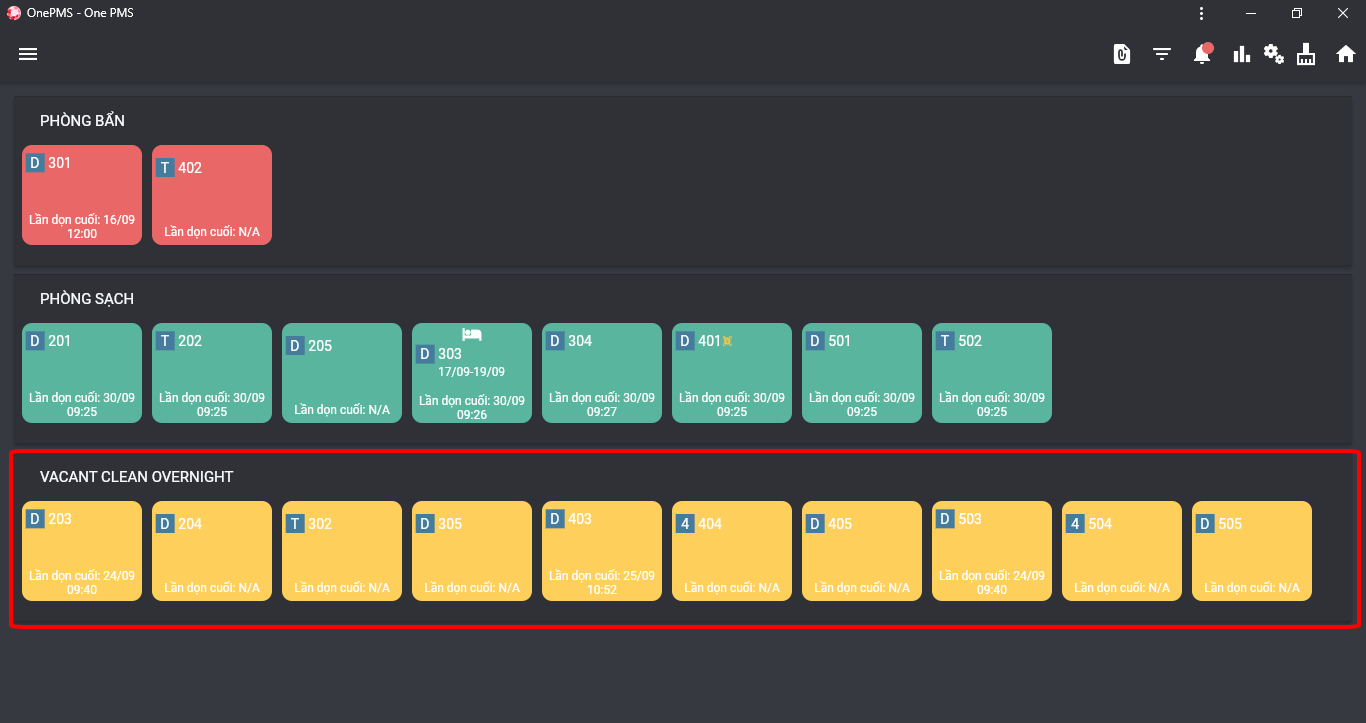Click last-cleaned 30/09 09:27 on room 304
This screenshot has height=723, width=1366.
[x=602, y=405]
